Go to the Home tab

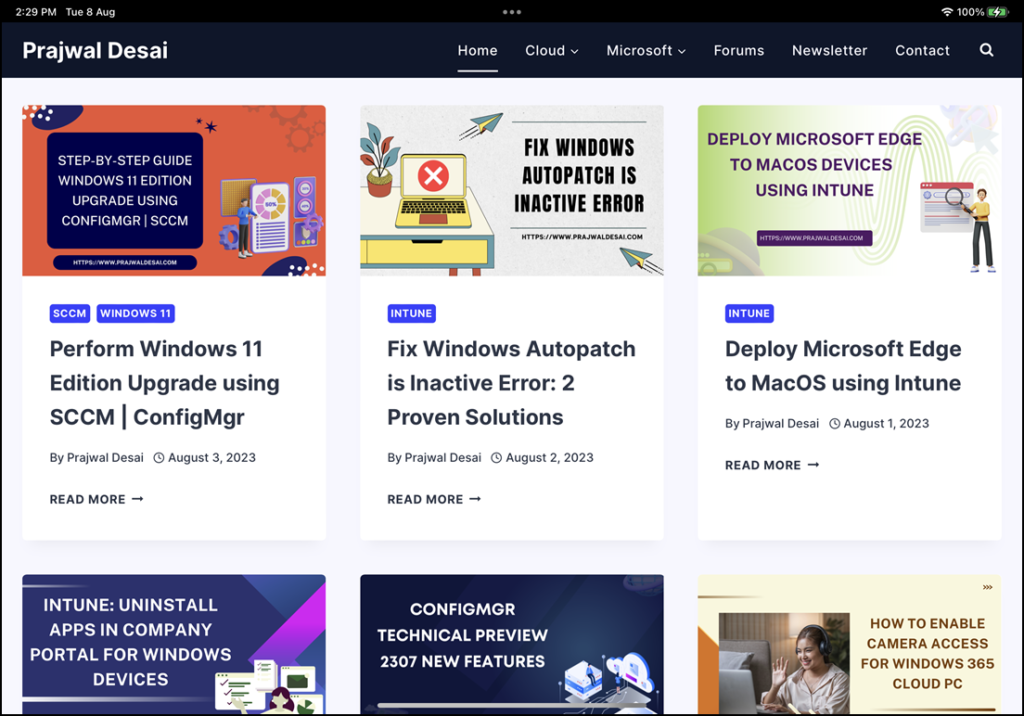pos(477,50)
